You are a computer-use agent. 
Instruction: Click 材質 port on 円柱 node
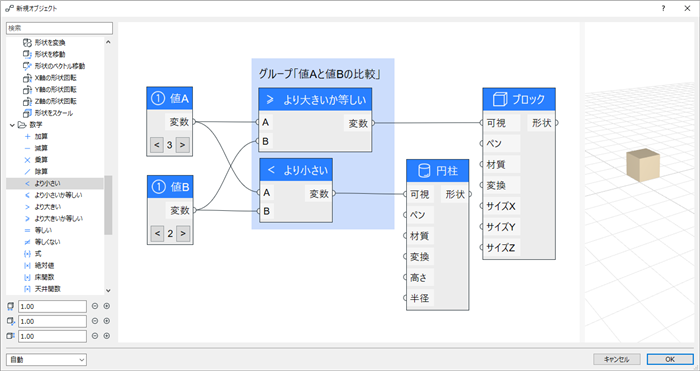405,236
